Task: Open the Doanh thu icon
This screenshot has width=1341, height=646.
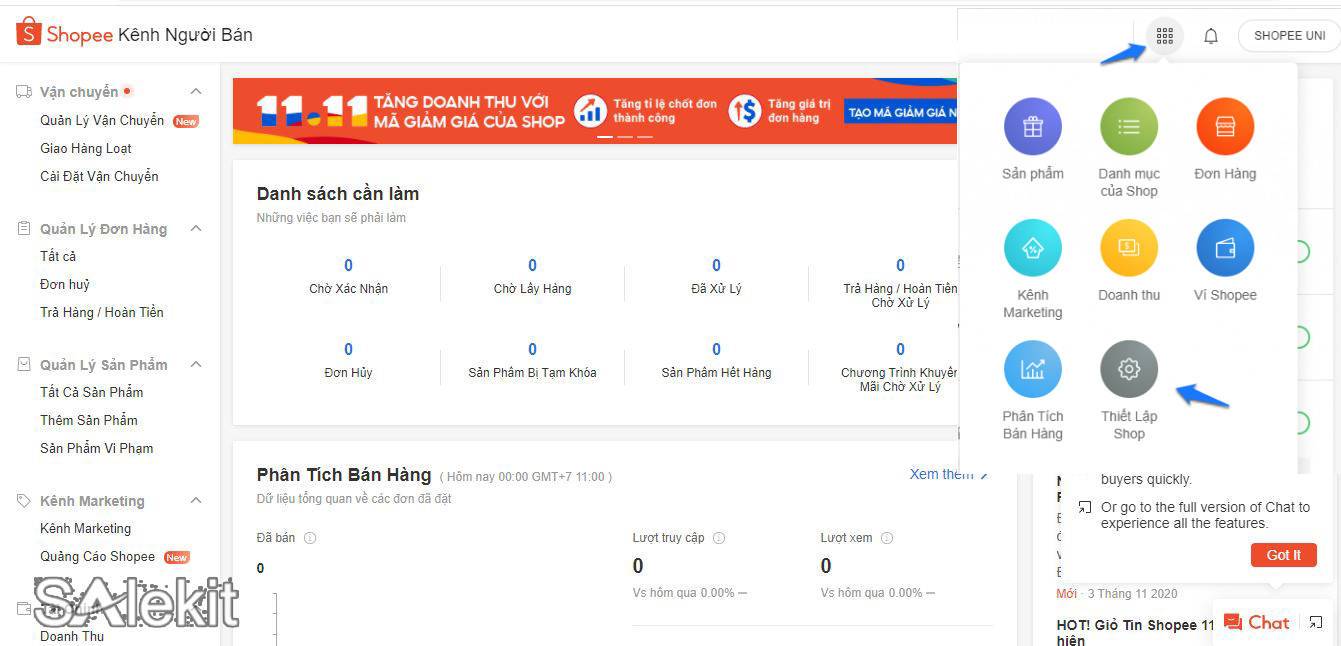Action: click(1128, 247)
